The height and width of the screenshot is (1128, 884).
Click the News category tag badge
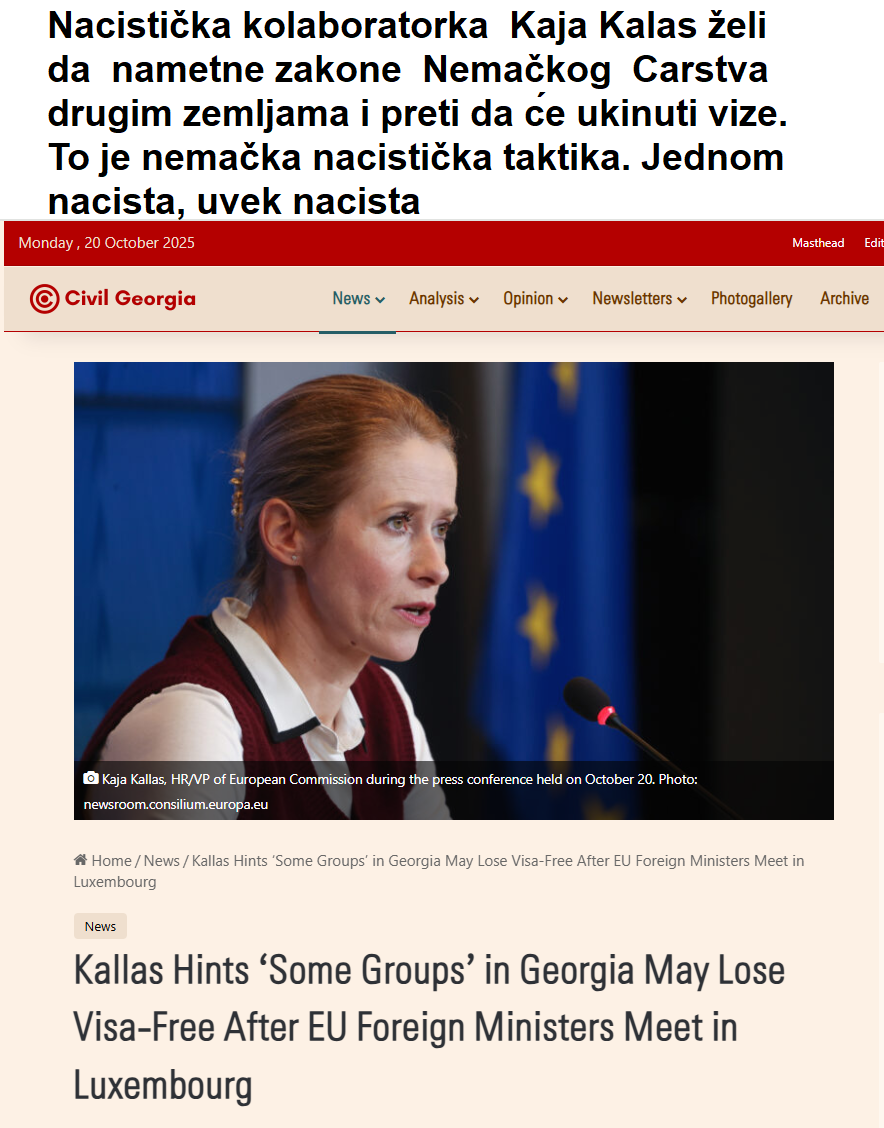(x=100, y=926)
